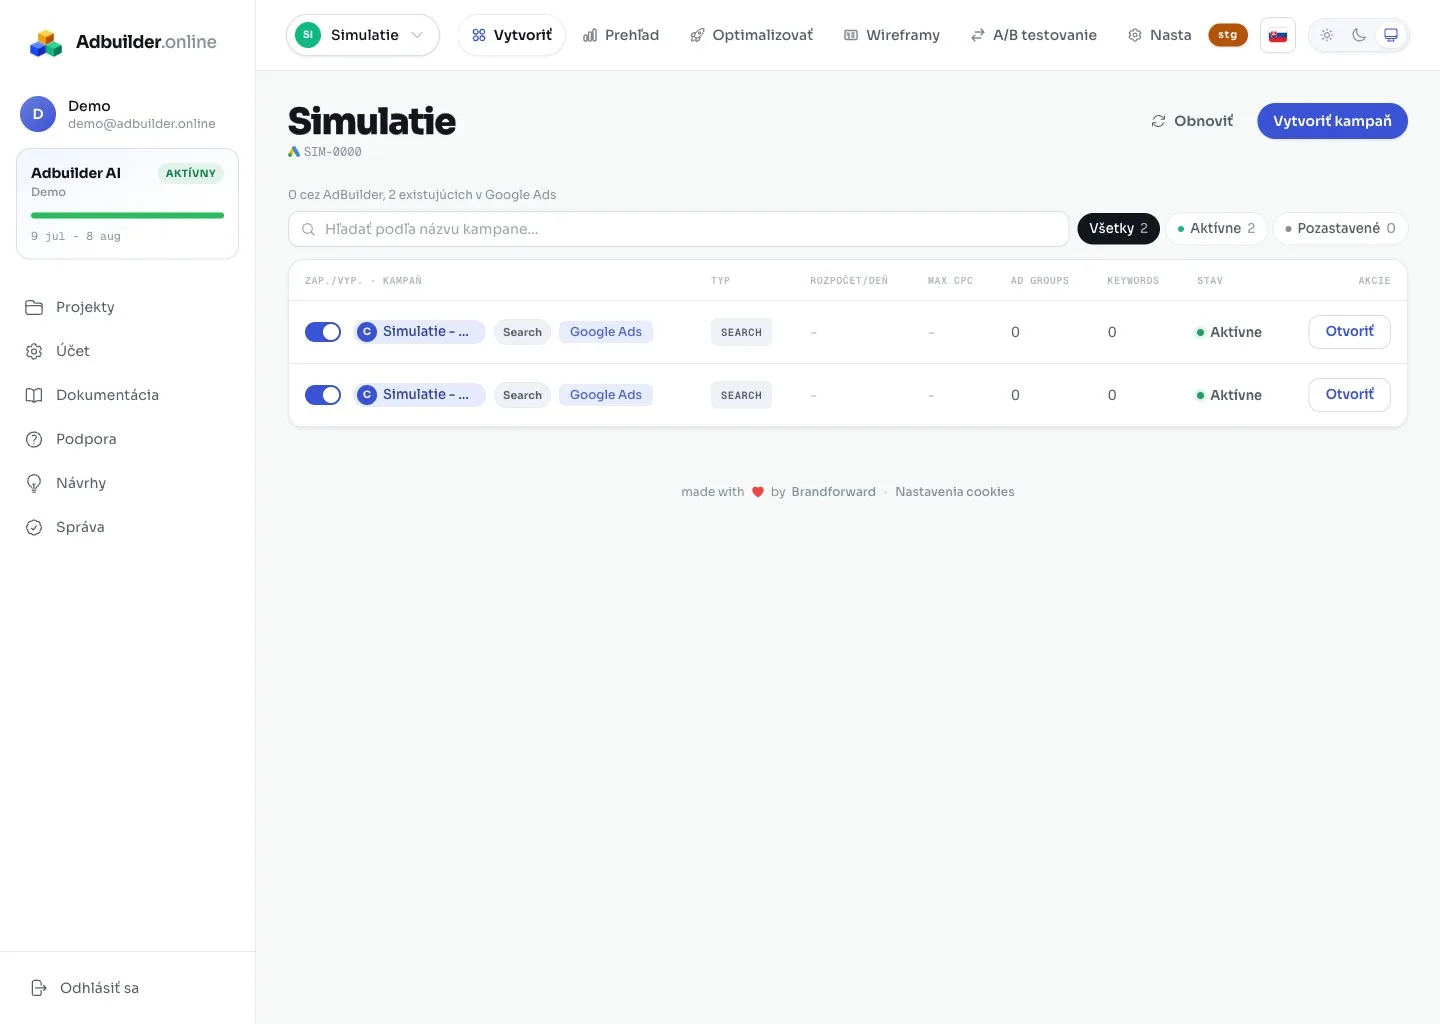Toggle off the second Simulatie campaign switch

pos(323,395)
